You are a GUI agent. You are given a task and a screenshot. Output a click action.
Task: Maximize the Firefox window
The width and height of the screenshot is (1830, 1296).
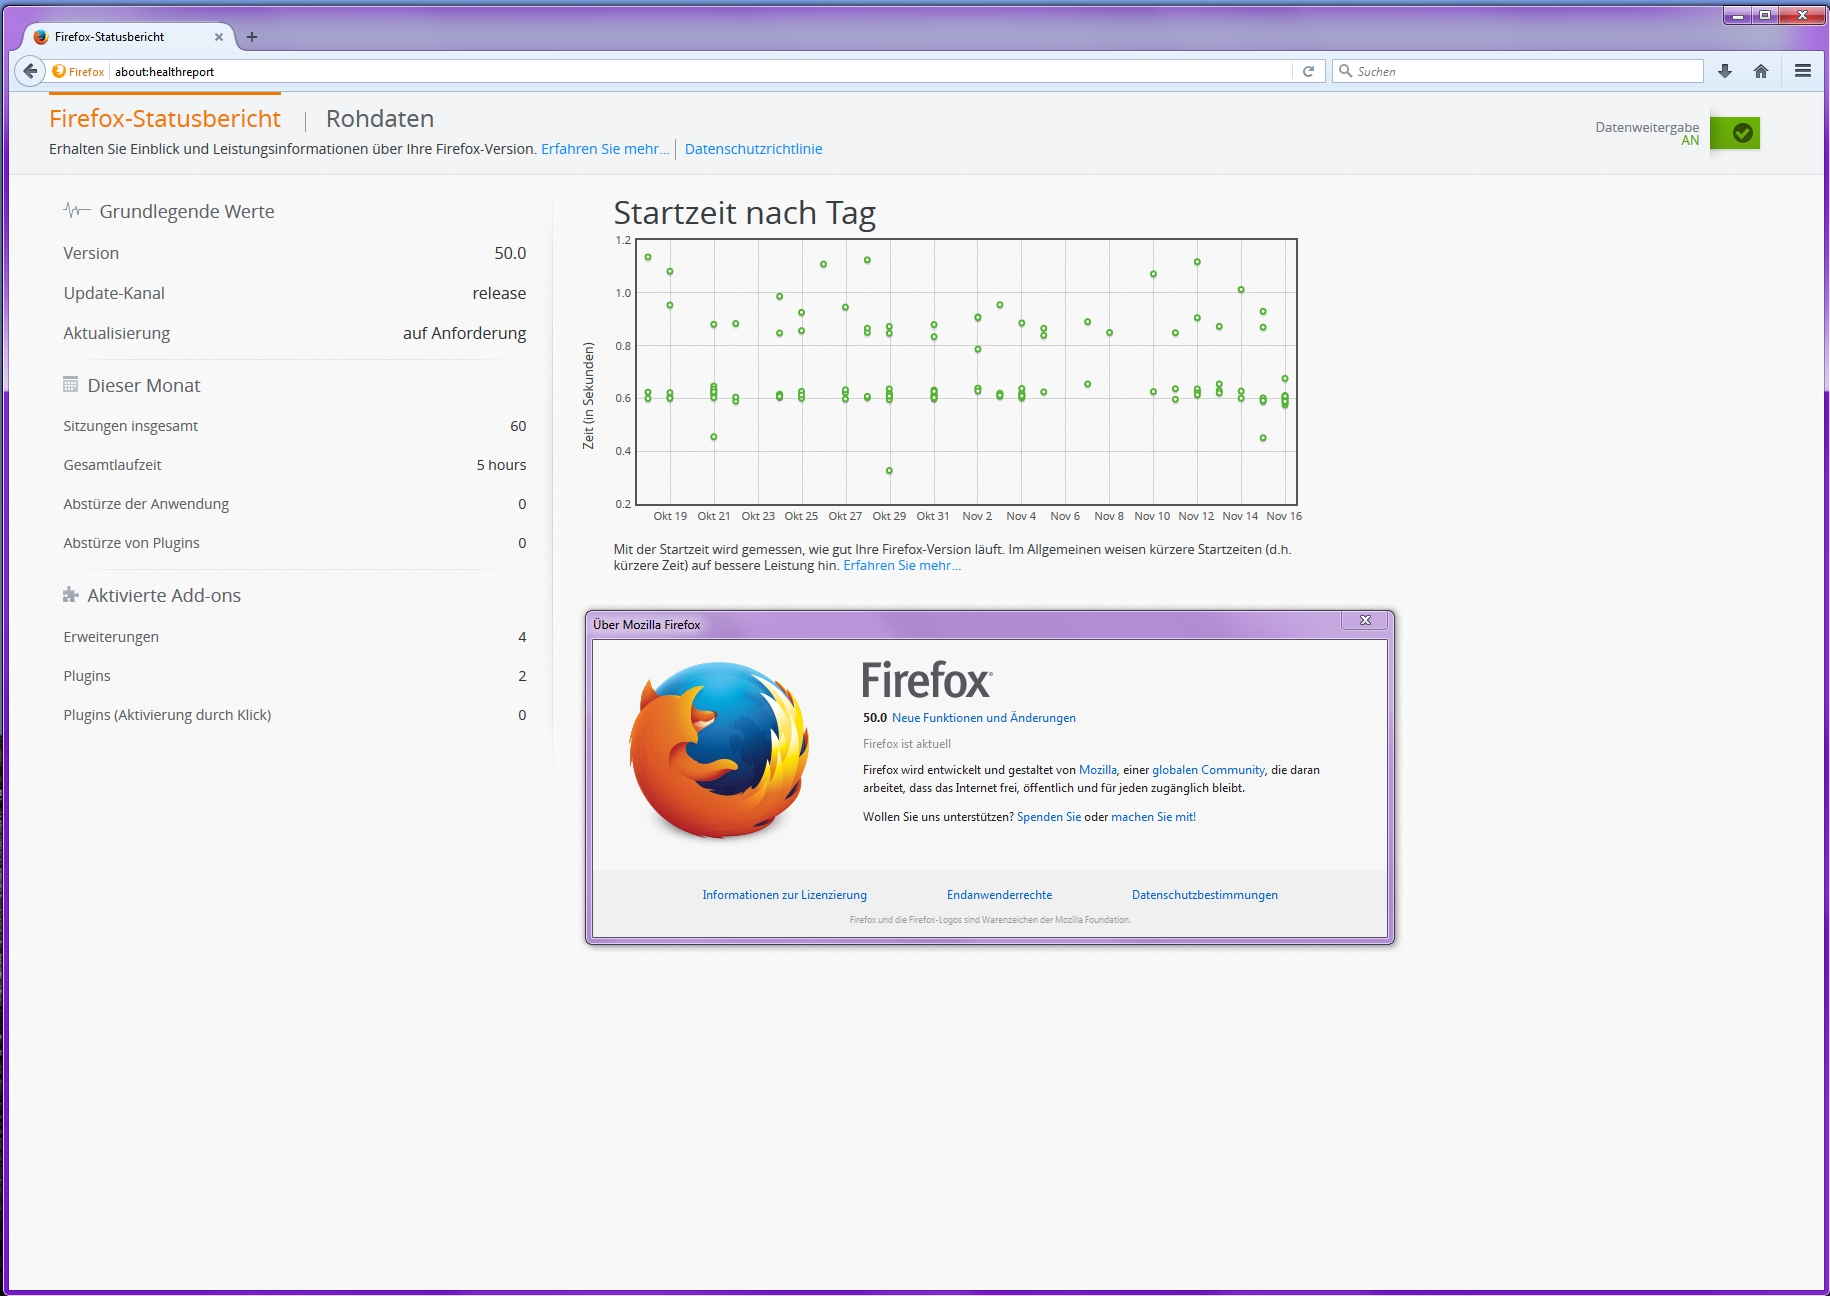[x=1765, y=15]
